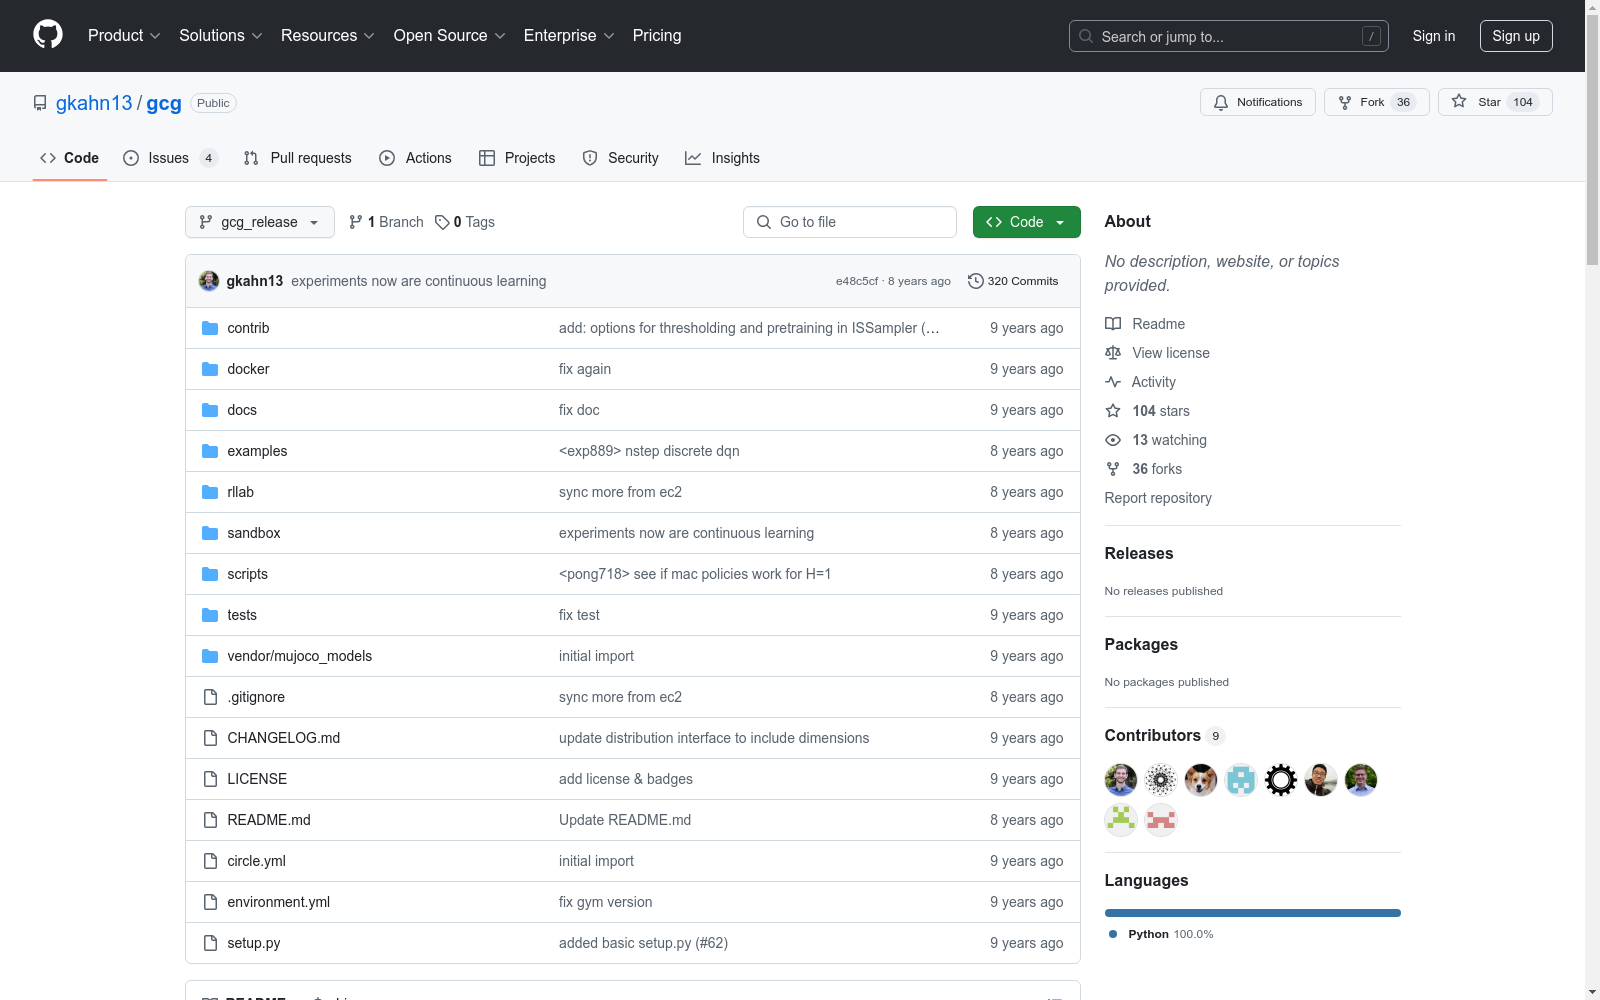Click the fork icon next to 36 forks
Image resolution: width=1600 pixels, height=1000 pixels.
coord(1113,469)
